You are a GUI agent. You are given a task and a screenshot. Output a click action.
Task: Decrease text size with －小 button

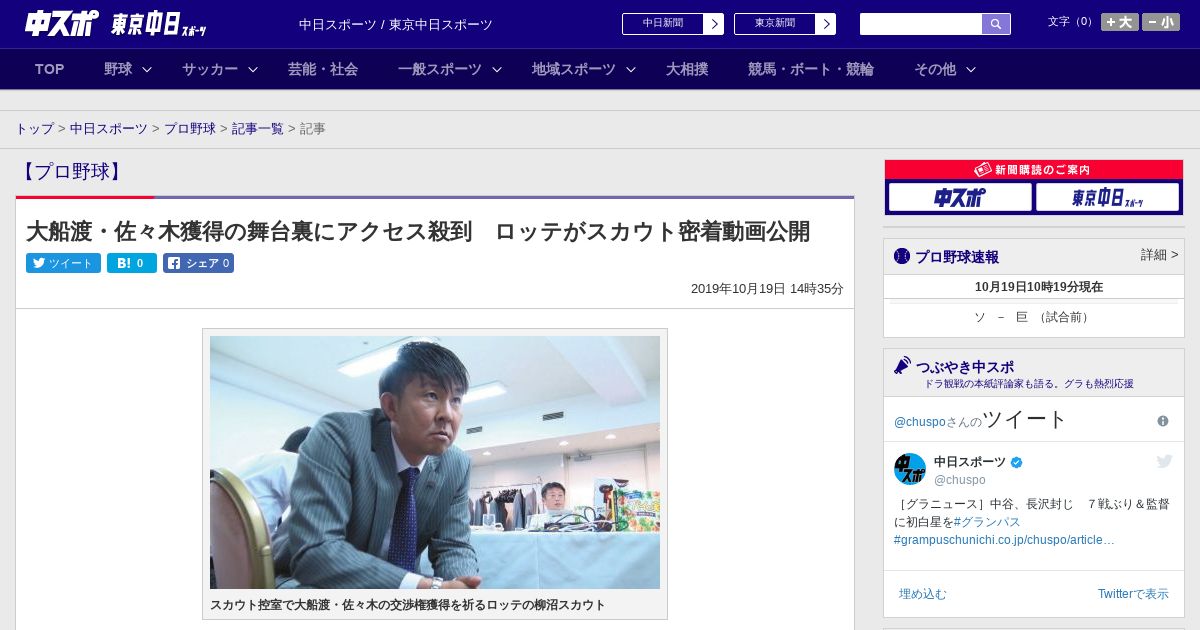(1161, 22)
